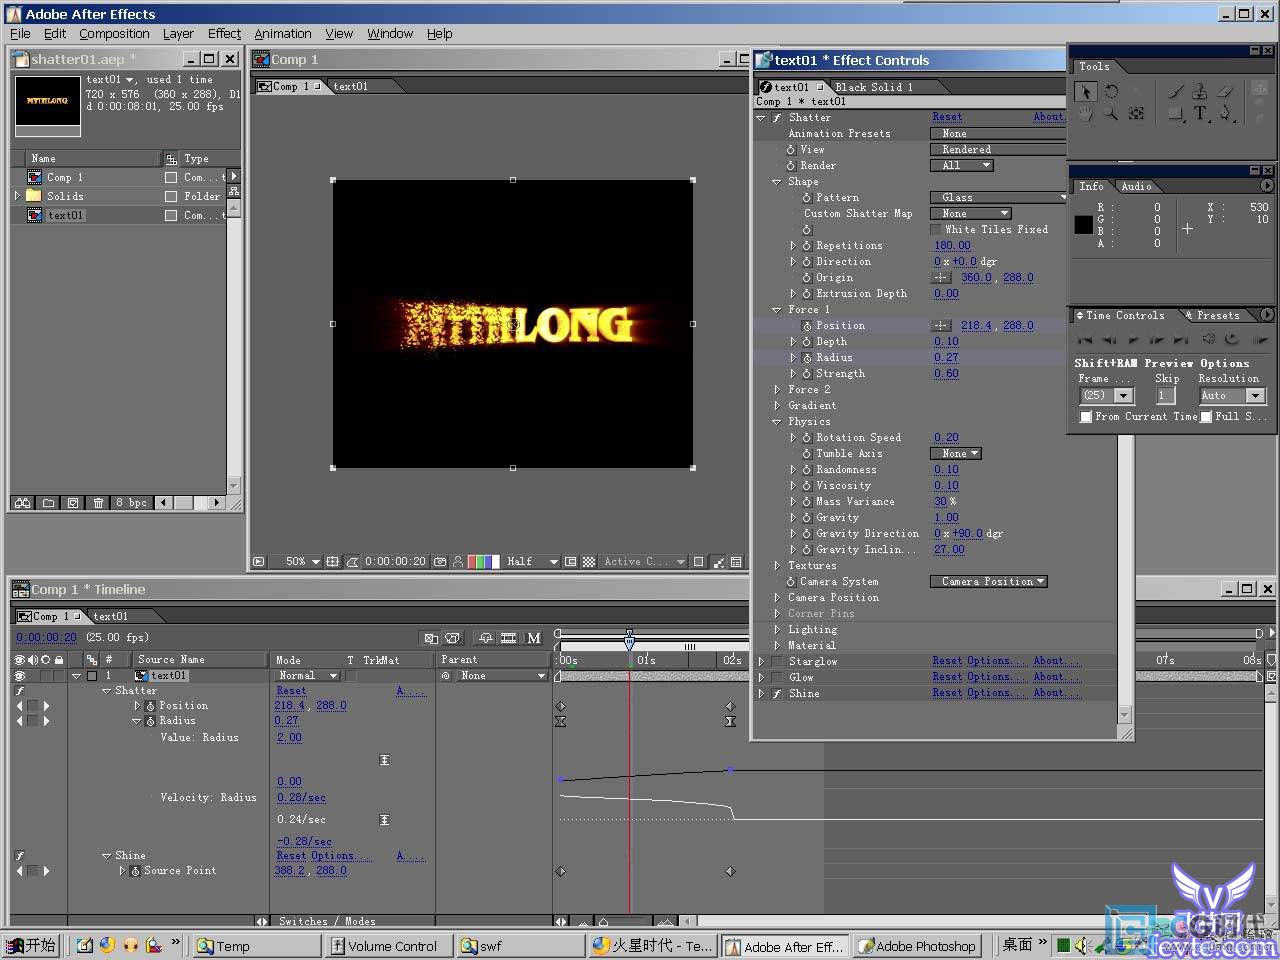The width and height of the screenshot is (1280, 960).
Task: Switch to the Black Solid 1 tab
Action: tap(873, 87)
